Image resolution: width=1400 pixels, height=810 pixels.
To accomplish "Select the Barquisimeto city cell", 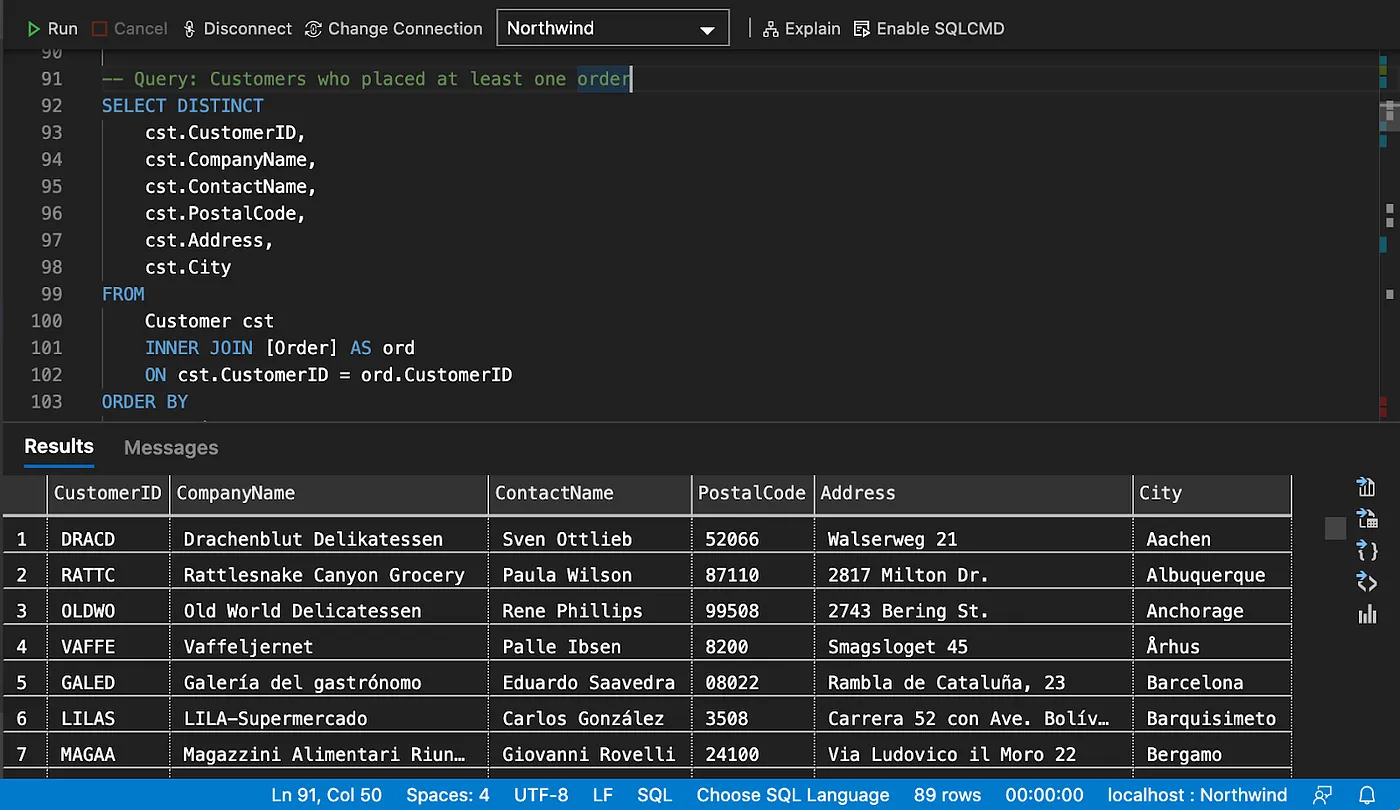I will (x=1212, y=719).
